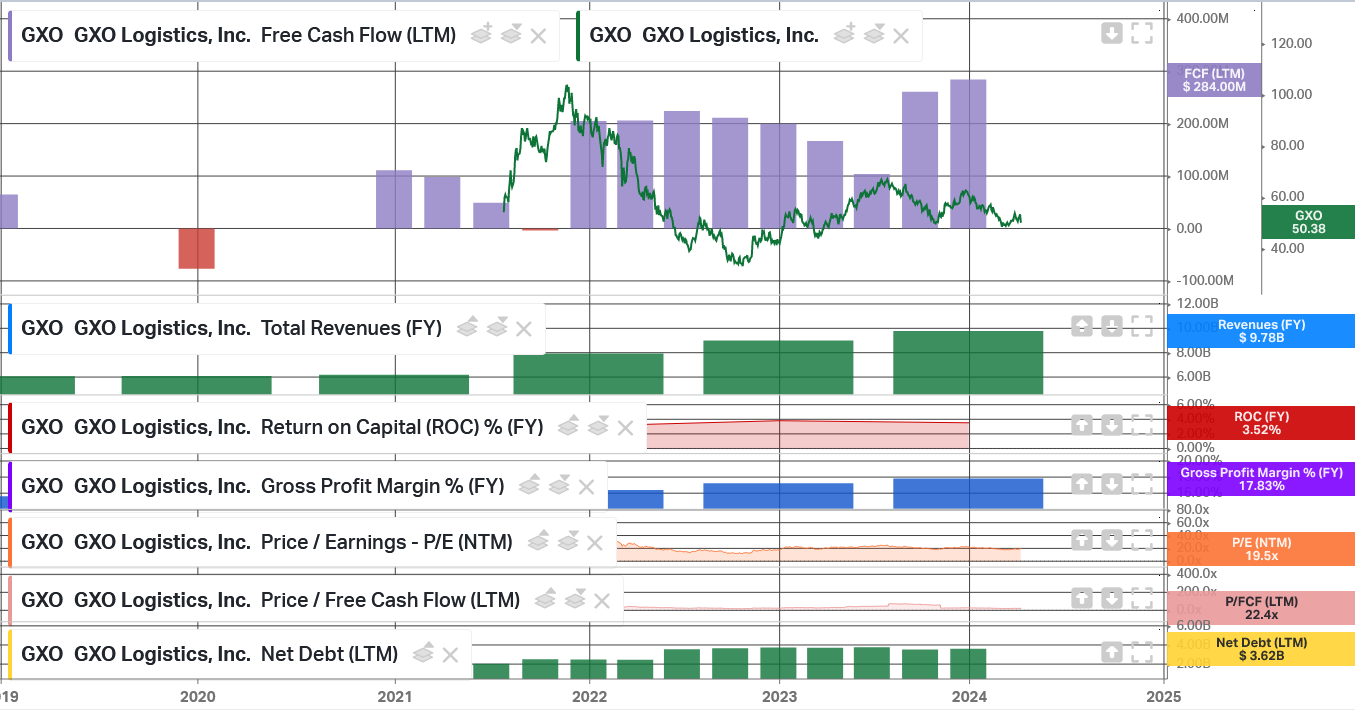Image resolution: width=1355 pixels, height=710 pixels.
Task: Click the 'Net Debt (LTM)' legend label
Action: pos(330,654)
